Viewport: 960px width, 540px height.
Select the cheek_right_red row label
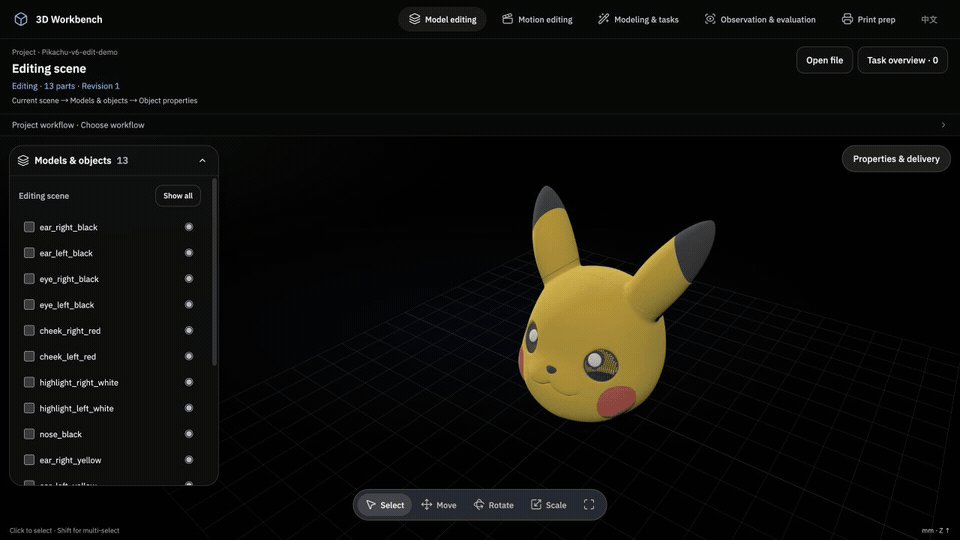tap(70, 331)
